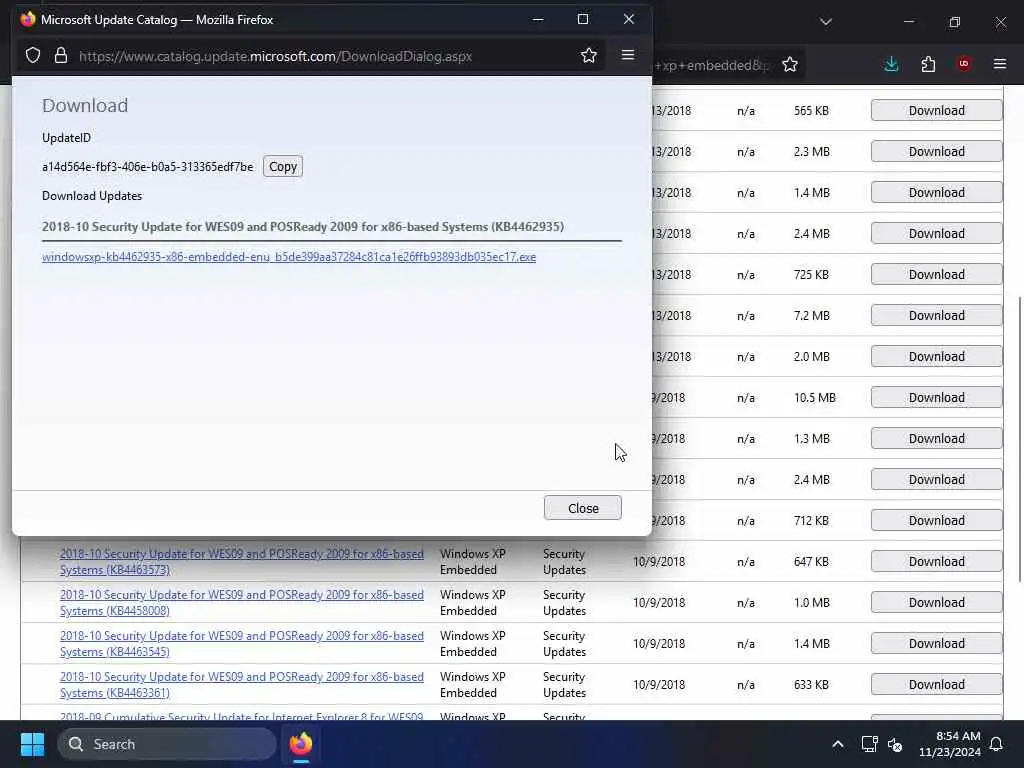Click the main window's partially visible URL bar
The height and width of the screenshot is (768, 1024).
[712, 65]
